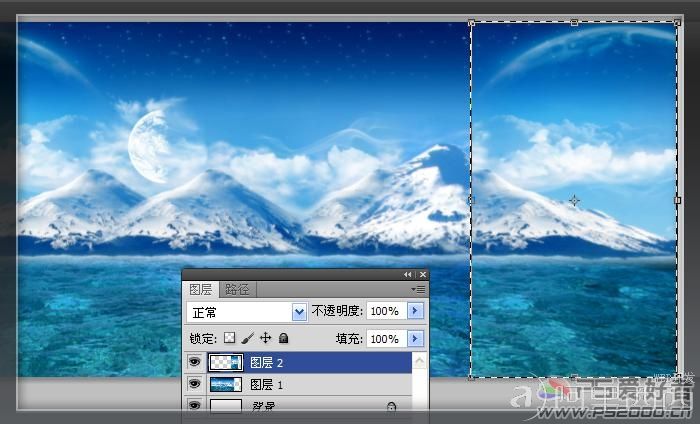This screenshot has width=700, height=424.
Task: Click the layers list scrollbar up arrow
Action: (420, 360)
